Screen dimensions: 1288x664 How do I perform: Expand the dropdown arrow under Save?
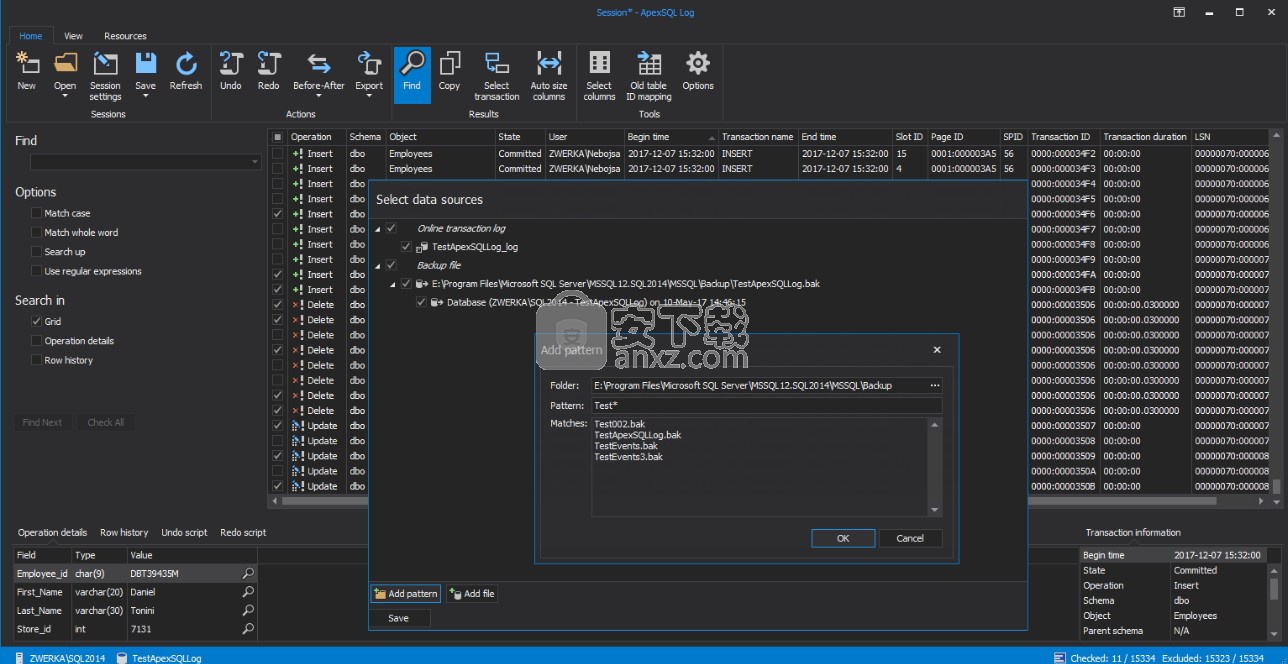(x=146, y=96)
